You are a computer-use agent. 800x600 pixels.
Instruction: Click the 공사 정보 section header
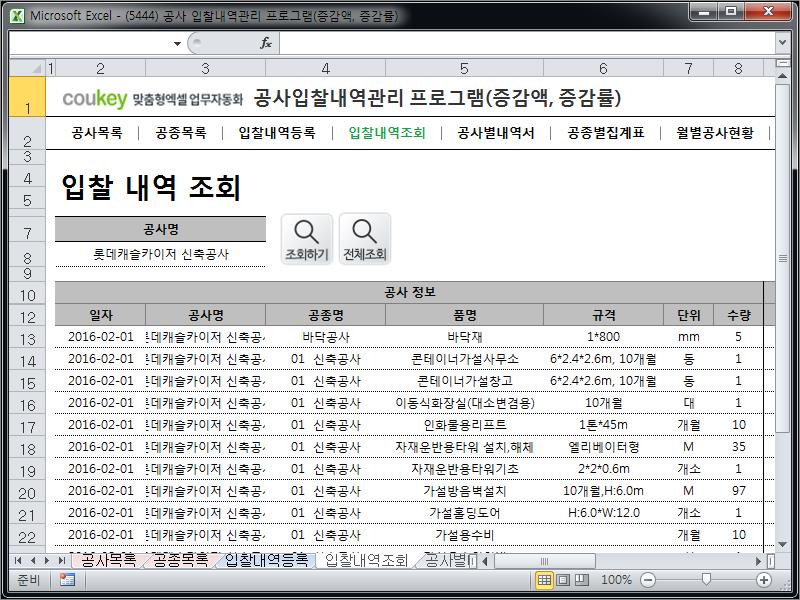click(409, 292)
